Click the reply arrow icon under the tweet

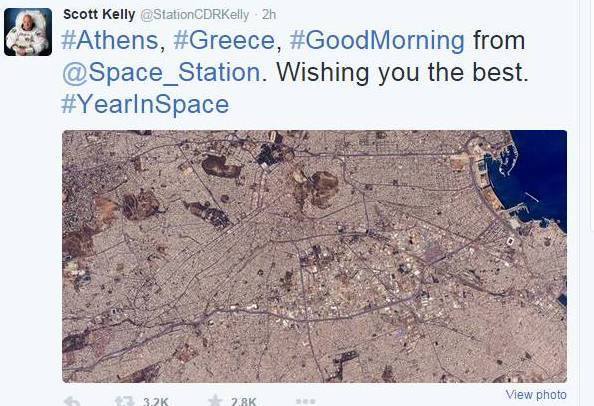point(71,401)
